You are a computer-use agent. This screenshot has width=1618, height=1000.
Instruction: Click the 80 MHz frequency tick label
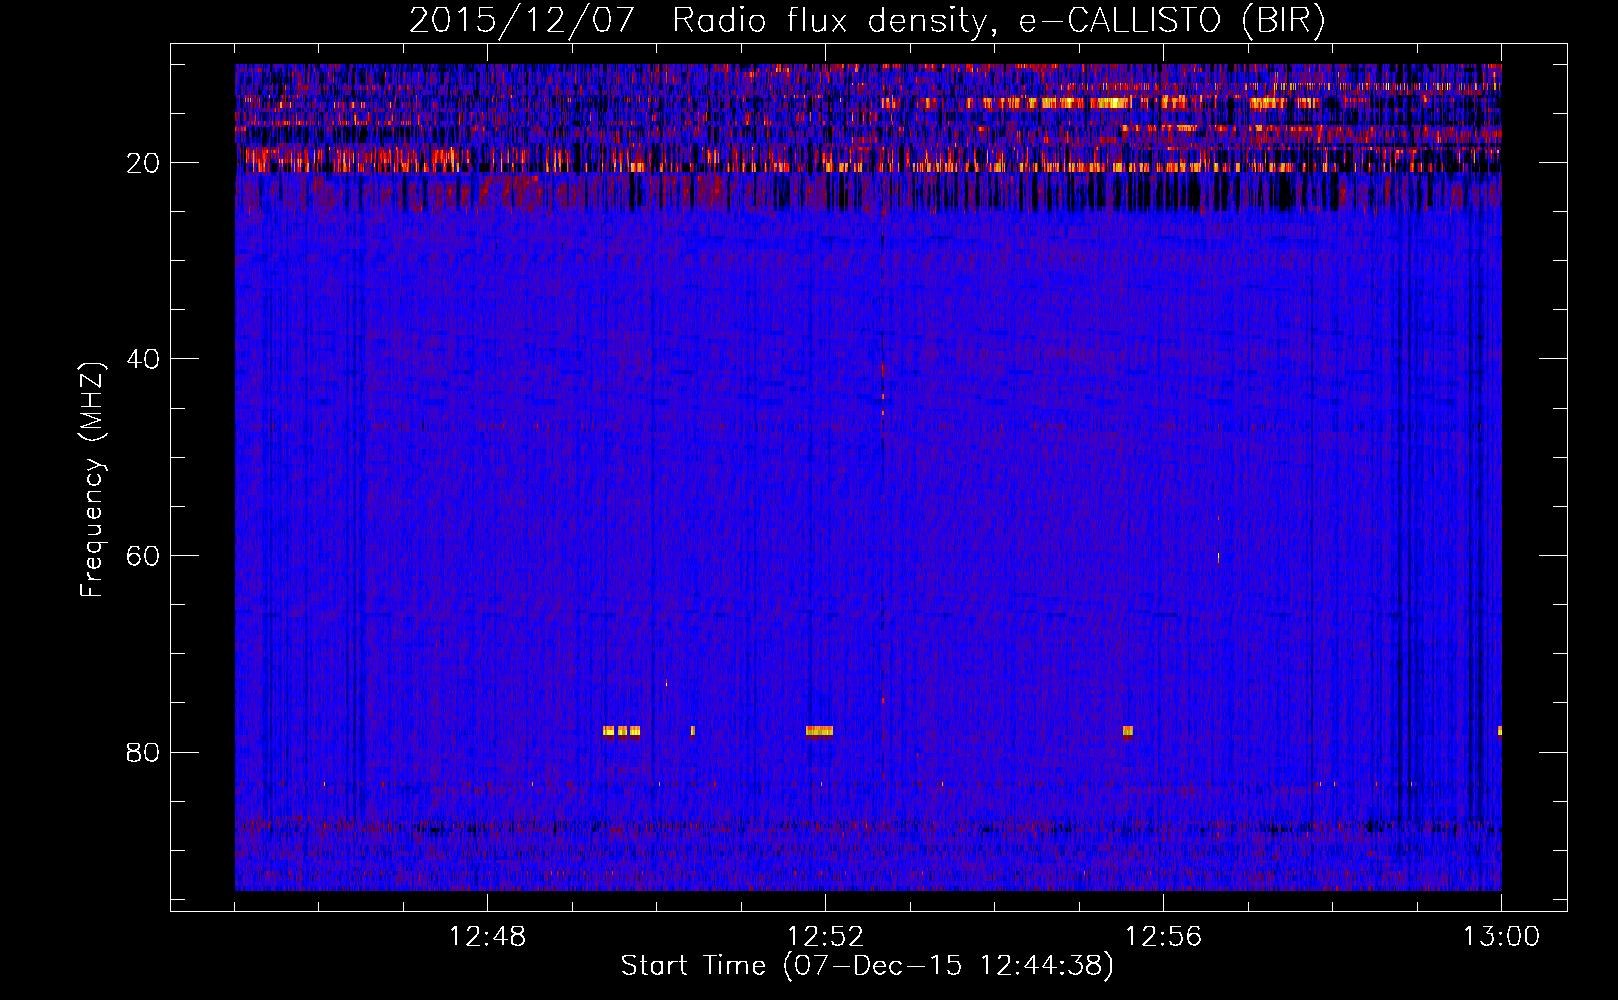pyautogui.click(x=144, y=752)
